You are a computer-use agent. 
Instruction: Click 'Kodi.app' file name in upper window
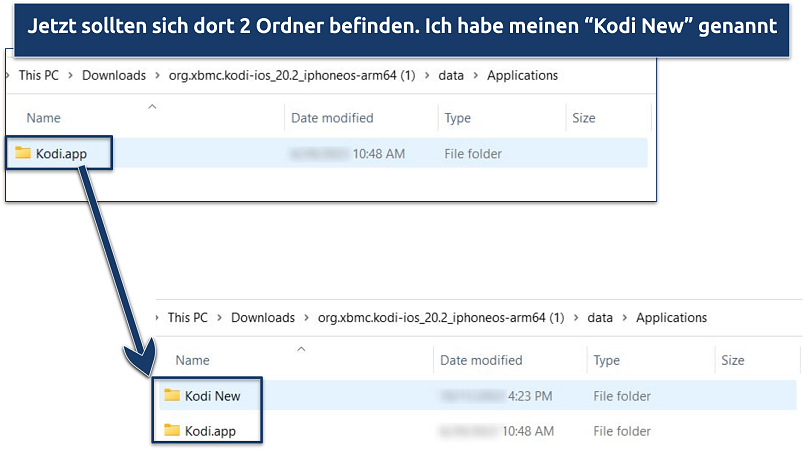point(61,154)
